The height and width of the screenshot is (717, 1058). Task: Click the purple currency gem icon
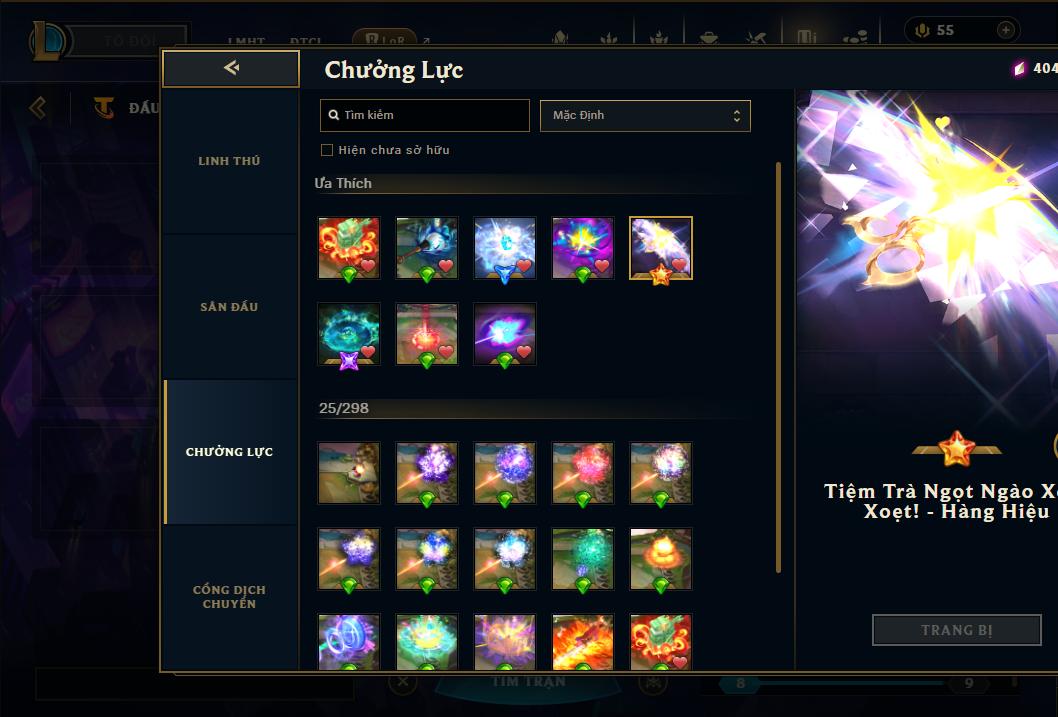tap(1019, 68)
